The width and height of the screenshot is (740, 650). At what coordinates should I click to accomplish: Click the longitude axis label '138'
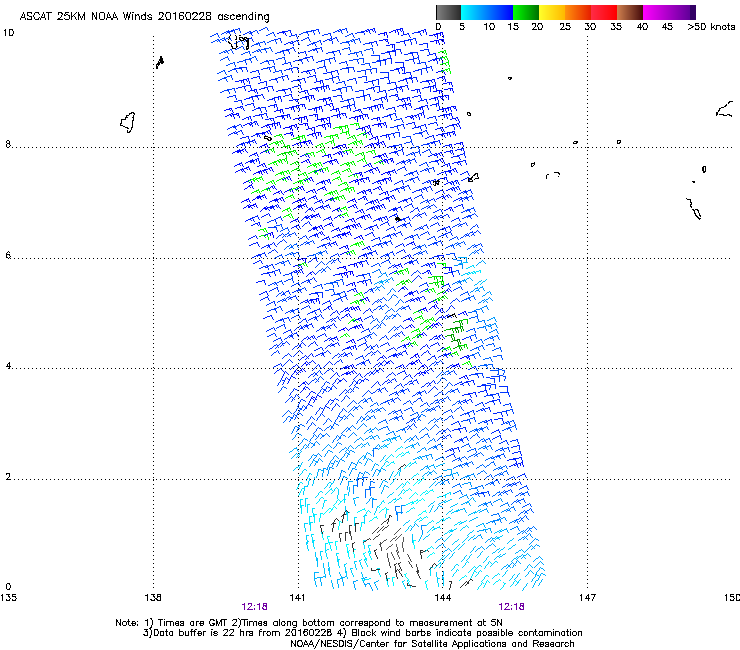pyautogui.click(x=153, y=598)
